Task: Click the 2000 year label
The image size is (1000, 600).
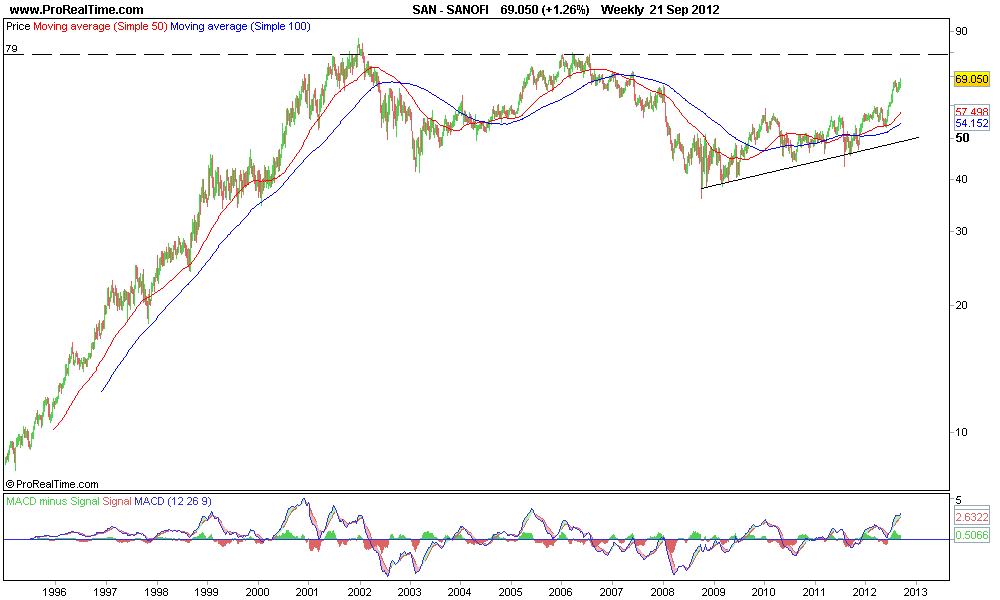Action: pyautogui.click(x=258, y=592)
